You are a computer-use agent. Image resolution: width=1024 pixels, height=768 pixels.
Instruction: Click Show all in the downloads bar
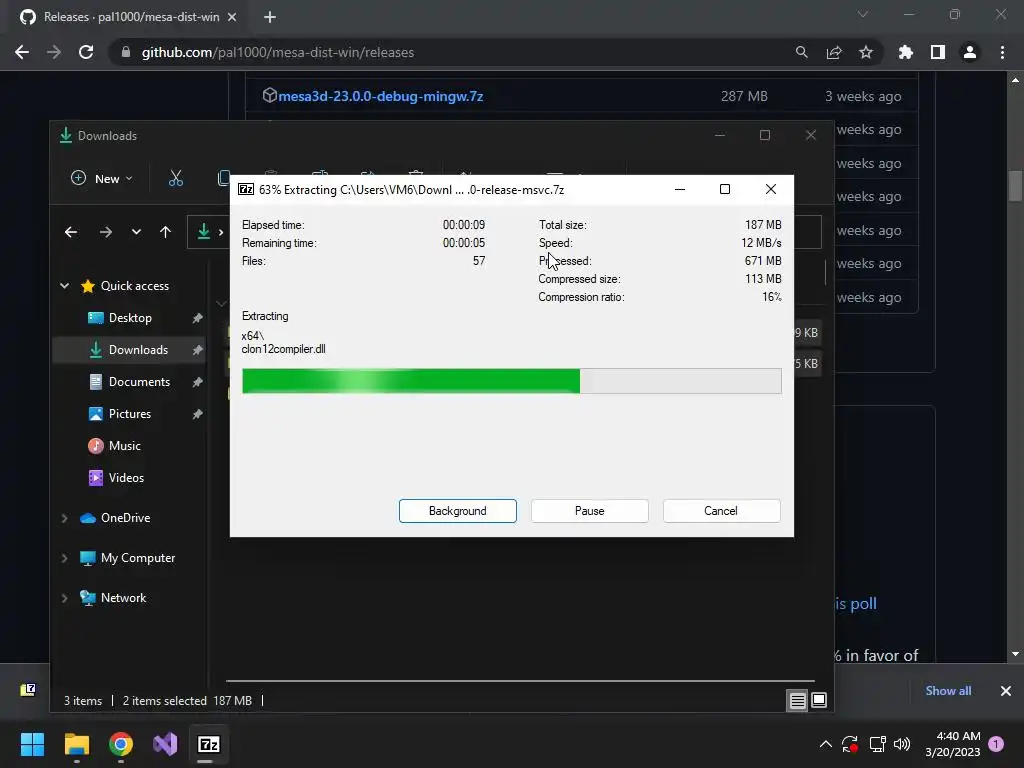(x=948, y=691)
